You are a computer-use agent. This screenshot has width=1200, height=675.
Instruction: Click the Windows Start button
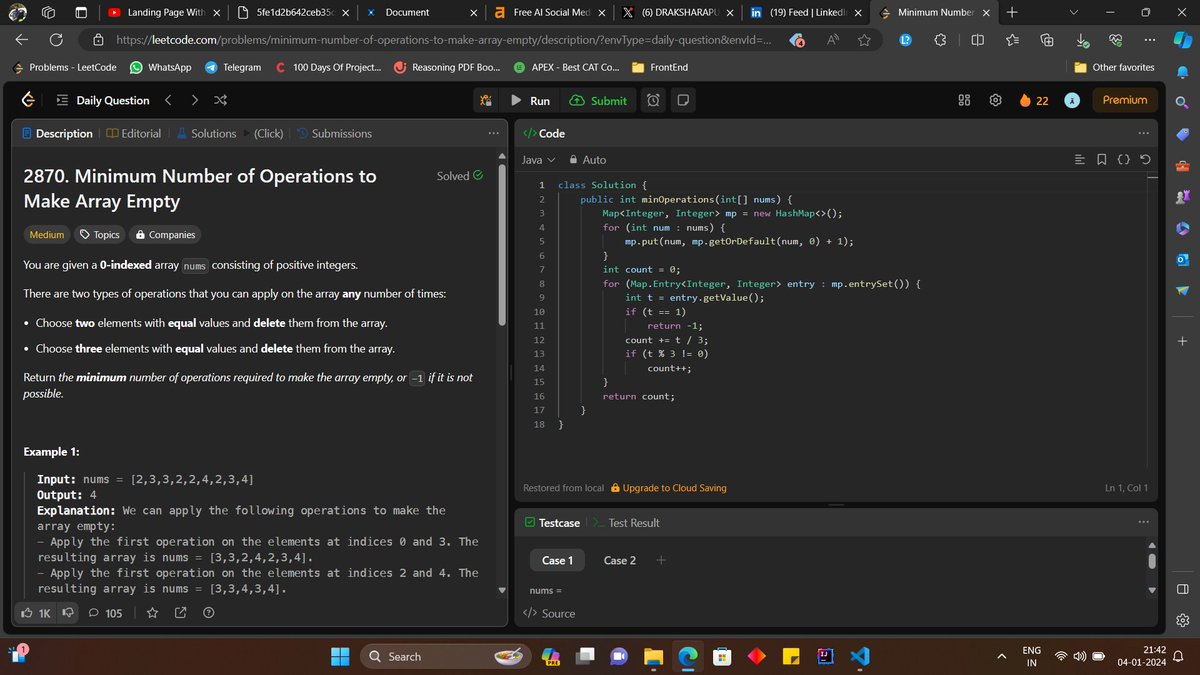[x=340, y=656]
